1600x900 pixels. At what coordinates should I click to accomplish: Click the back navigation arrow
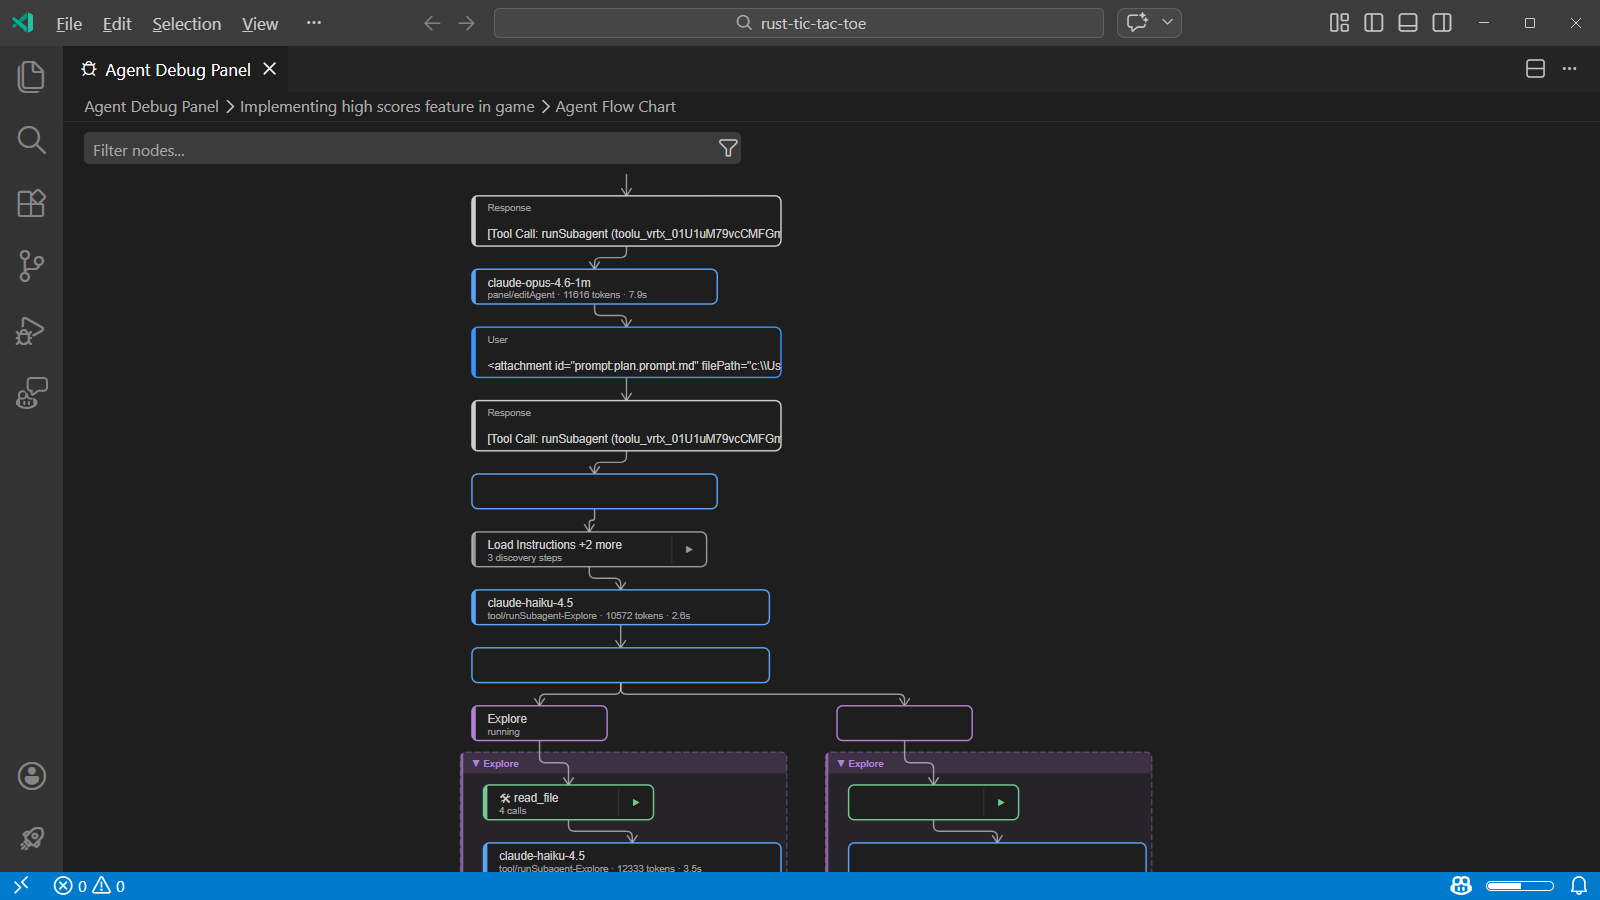click(x=432, y=22)
